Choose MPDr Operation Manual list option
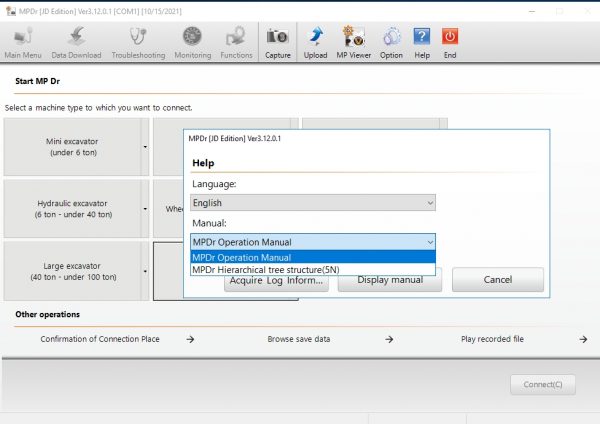This screenshot has height=424, width=600. tap(313, 257)
